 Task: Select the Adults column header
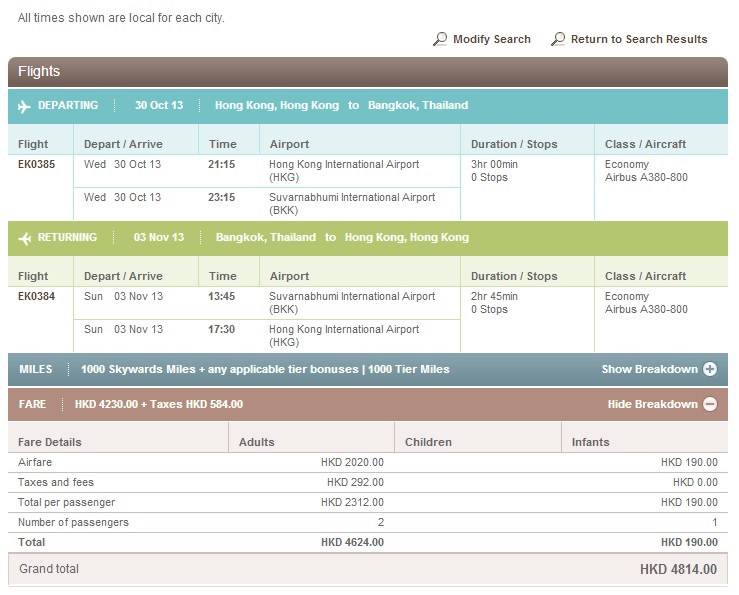point(256,441)
